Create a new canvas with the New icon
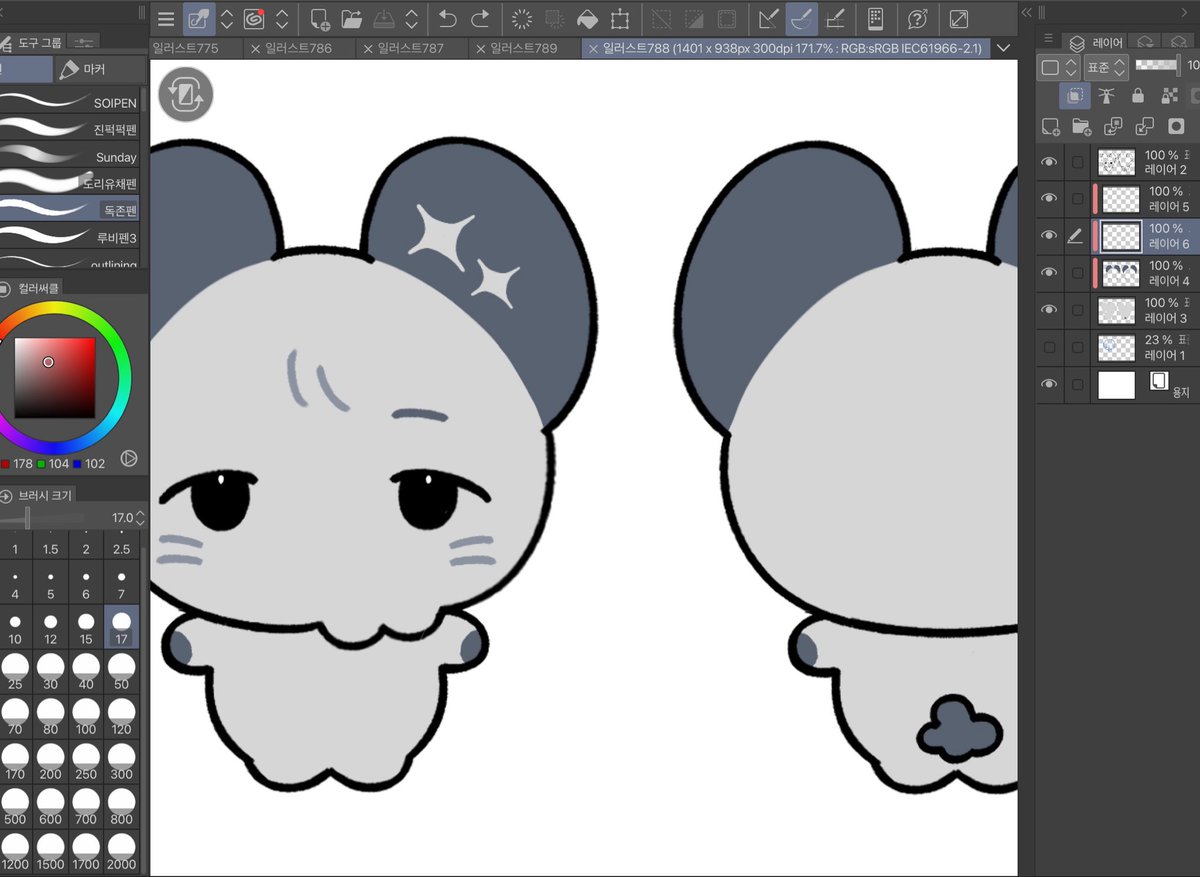This screenshot has height=877, width=1200. click(x=320, y=19)
